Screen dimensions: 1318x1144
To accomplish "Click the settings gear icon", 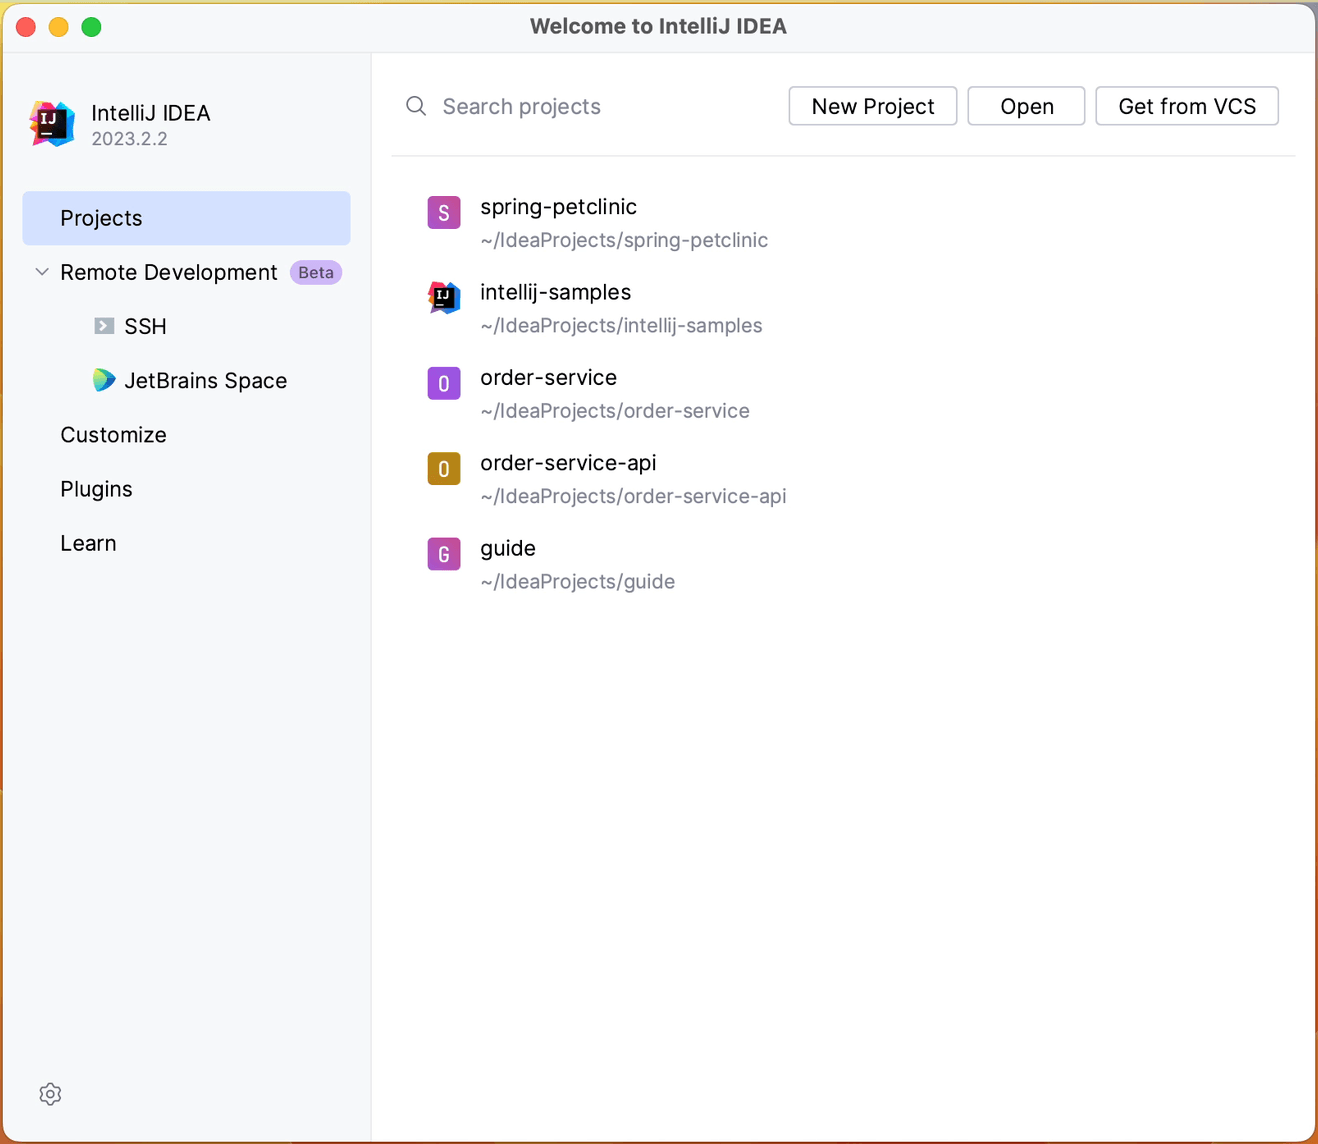I will (x=50, y=1094).
